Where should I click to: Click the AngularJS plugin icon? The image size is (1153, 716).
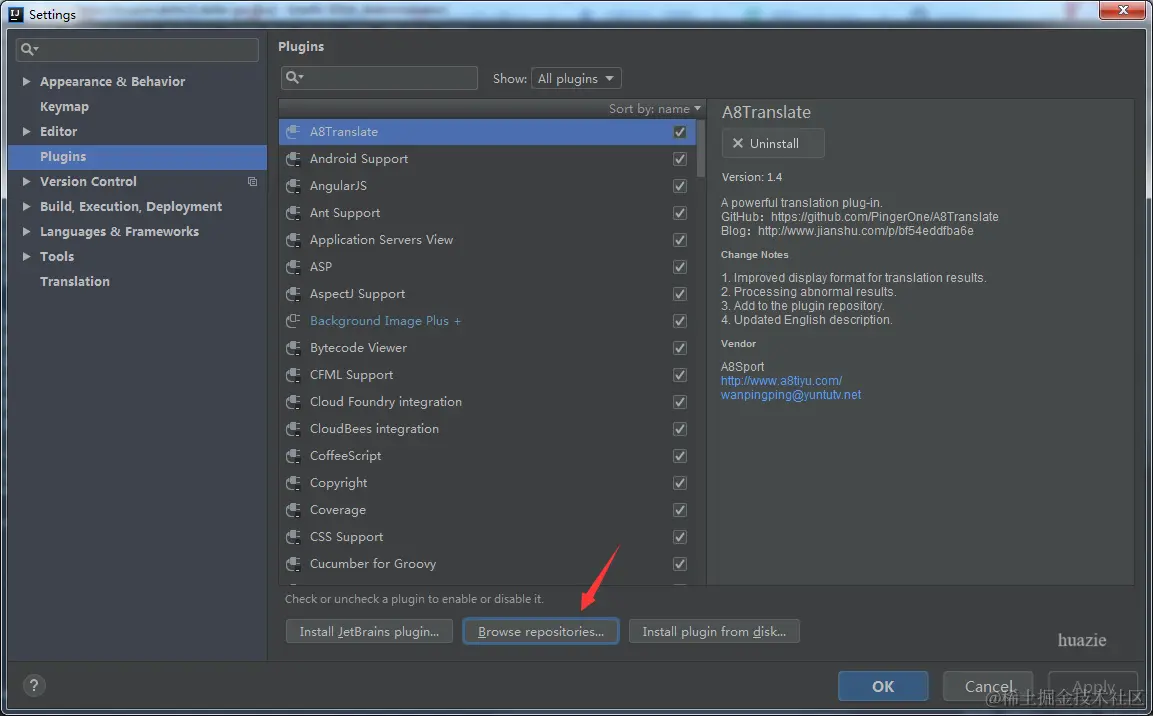point(293,186)
